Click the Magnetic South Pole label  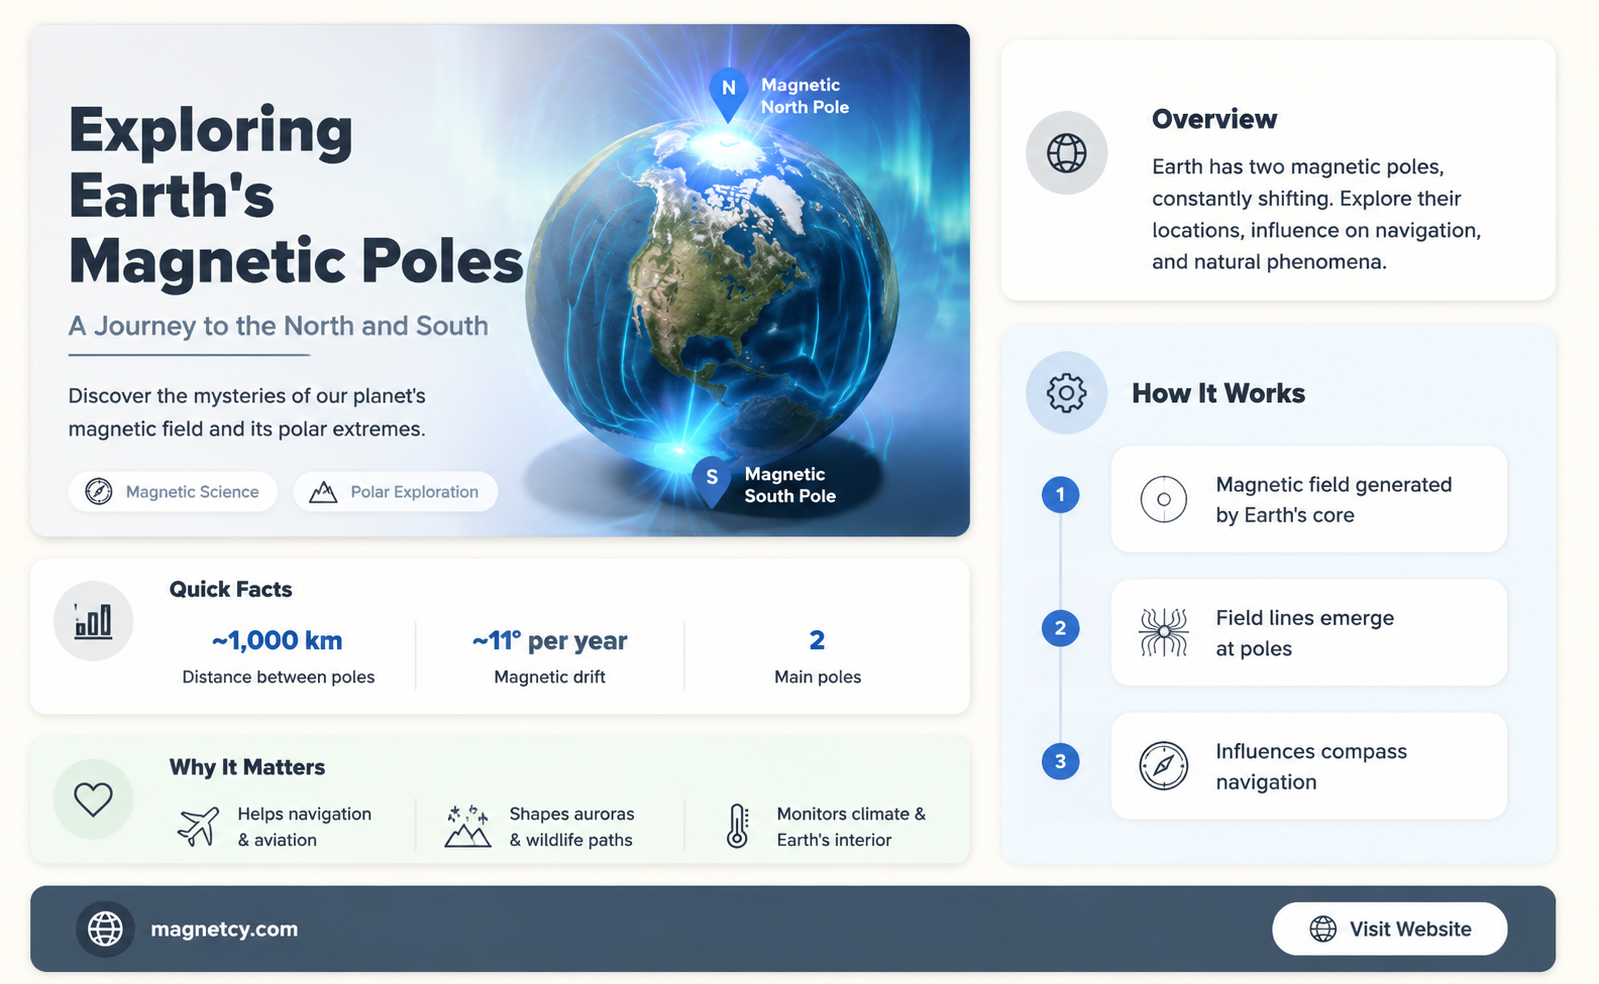(x=790, y=485)
